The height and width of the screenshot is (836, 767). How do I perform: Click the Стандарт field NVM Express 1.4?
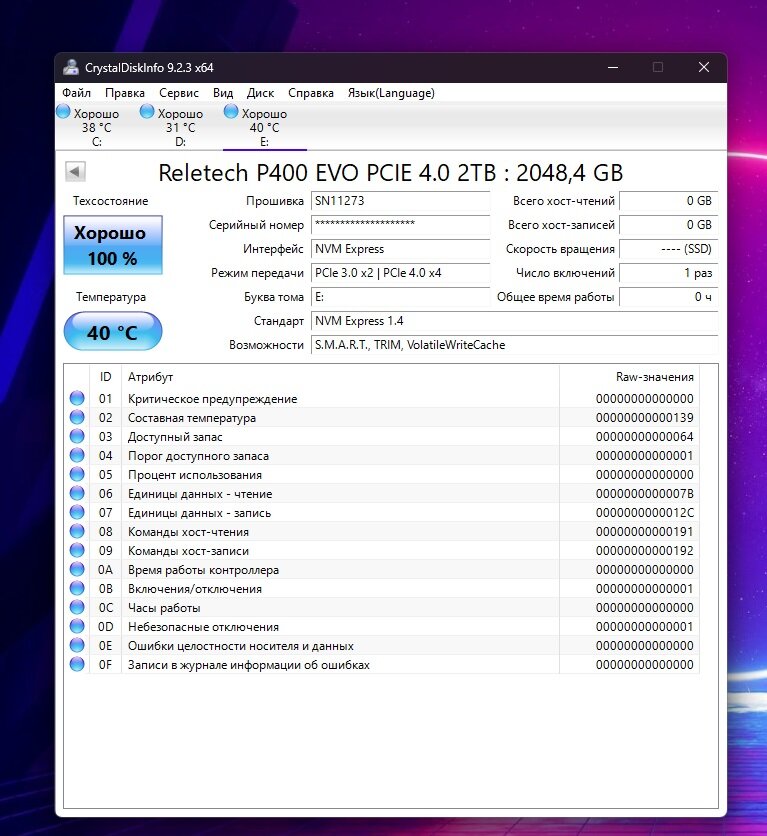[x=514, y=321]
